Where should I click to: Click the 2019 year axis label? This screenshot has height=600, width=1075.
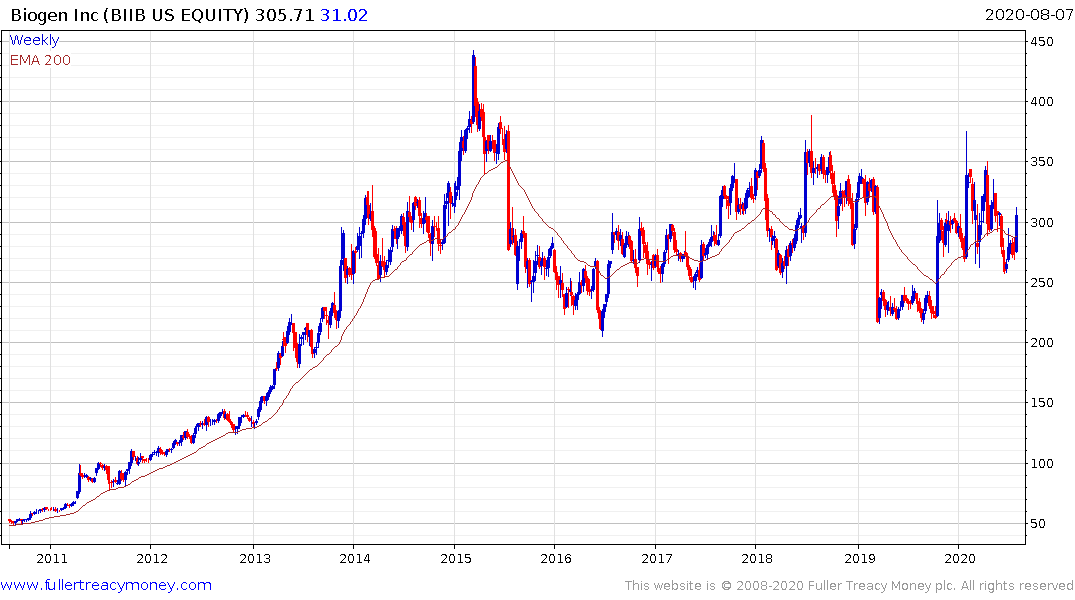coord(860,558)
